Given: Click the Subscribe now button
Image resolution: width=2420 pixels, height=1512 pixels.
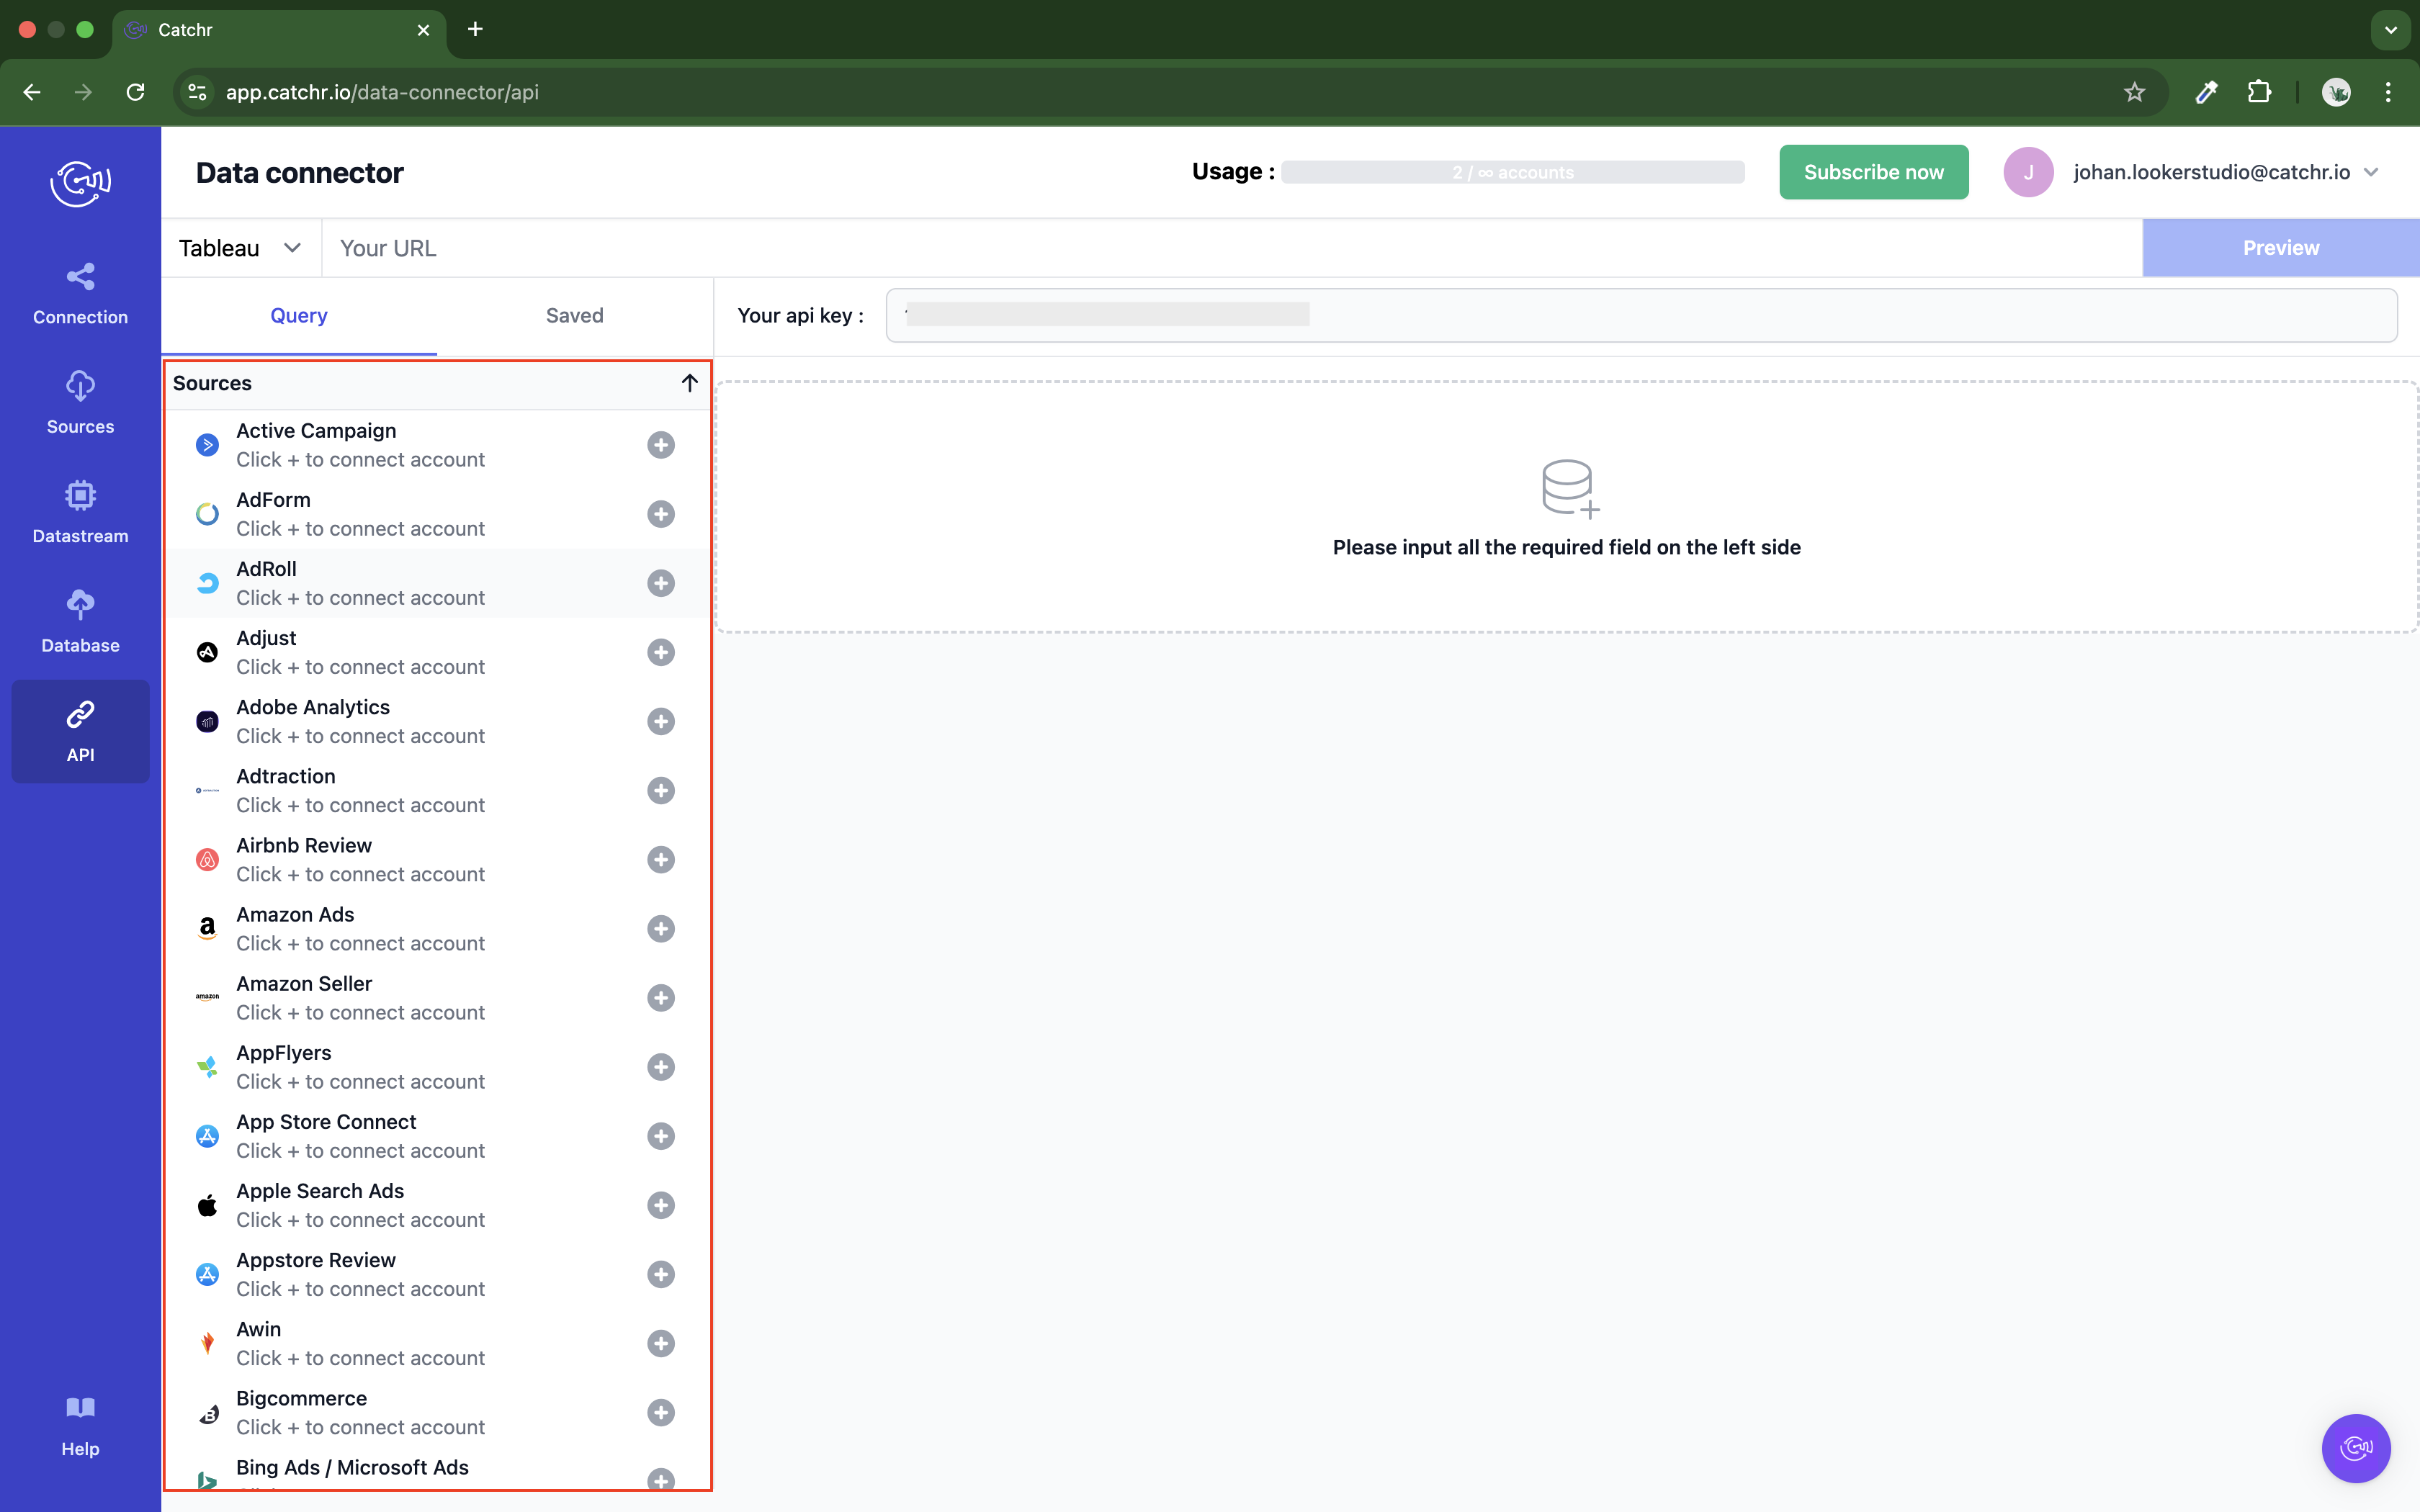Looking at the screenshot, I should [x=1873, y=172].
